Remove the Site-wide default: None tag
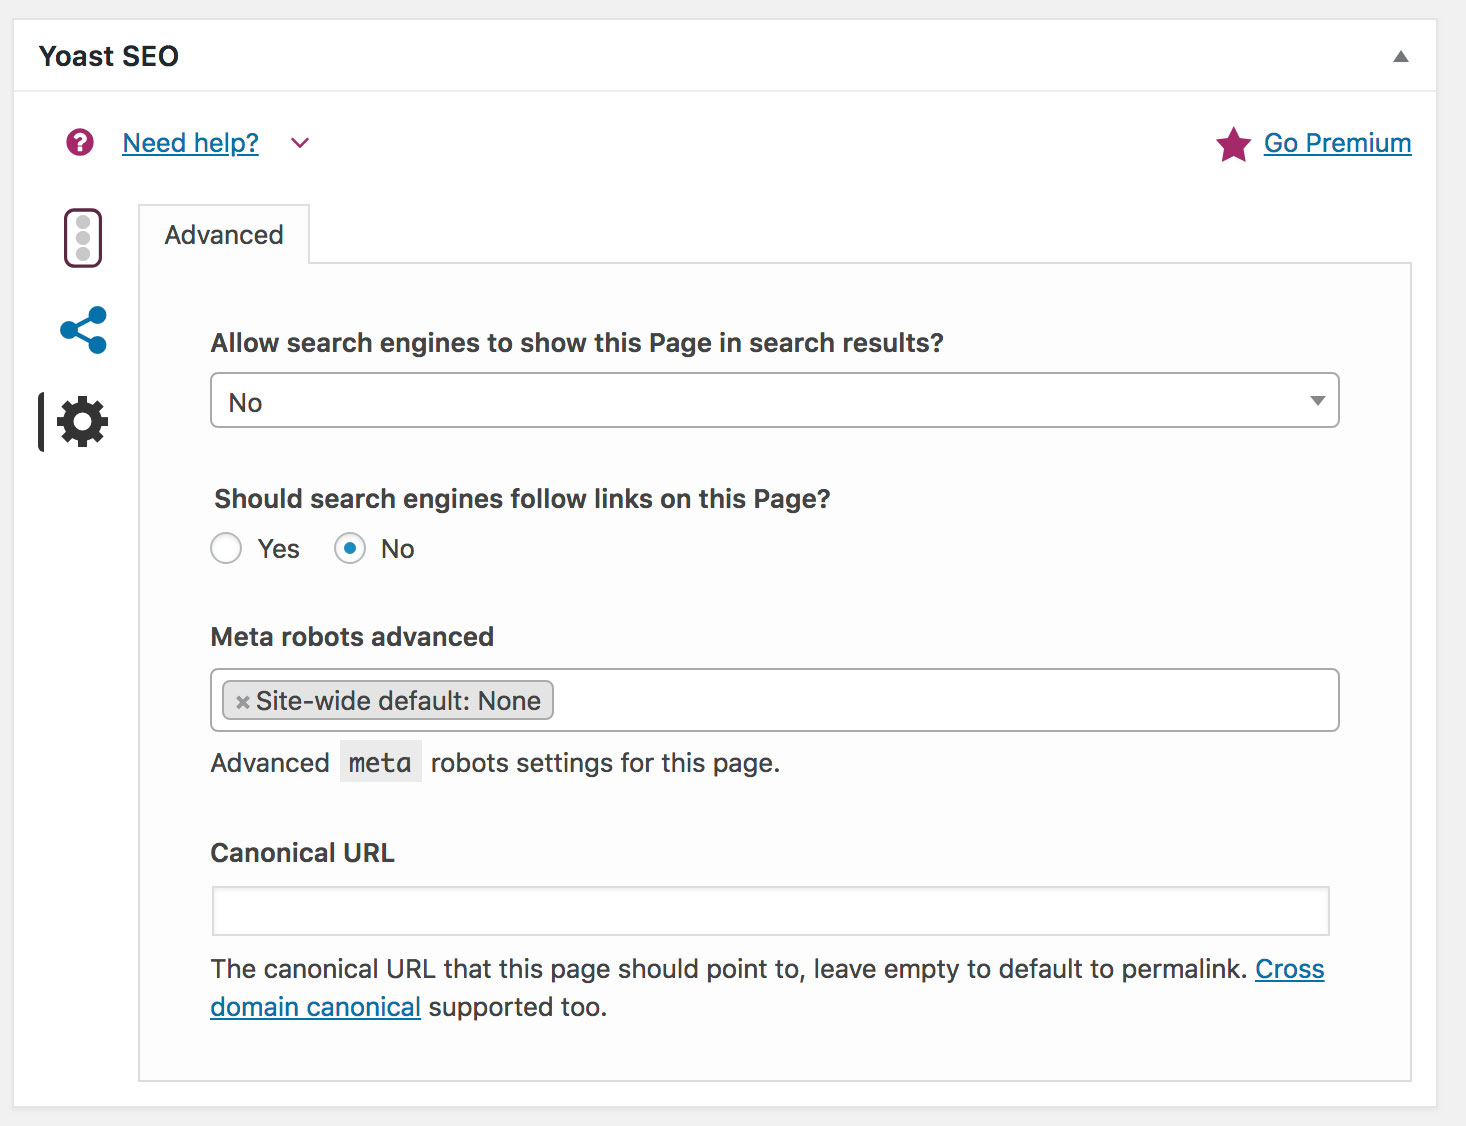Image resolution: width=1466 pixels, height=1126 pixels. tap(242, 702)
